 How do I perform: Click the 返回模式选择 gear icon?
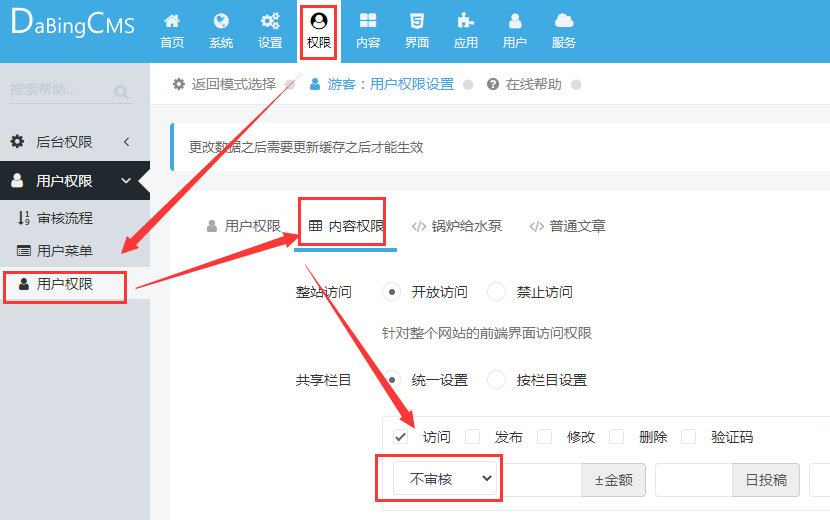coord(179,84)
